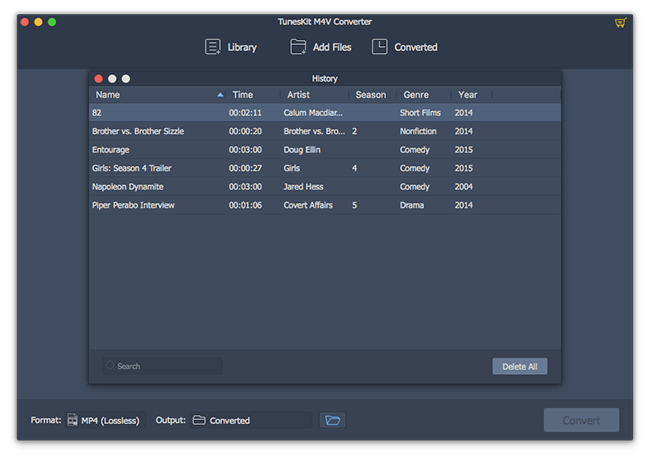Screen dimensions: 650x460
Task: Open the Library icon in toolbar
Action: pos(213,47)
